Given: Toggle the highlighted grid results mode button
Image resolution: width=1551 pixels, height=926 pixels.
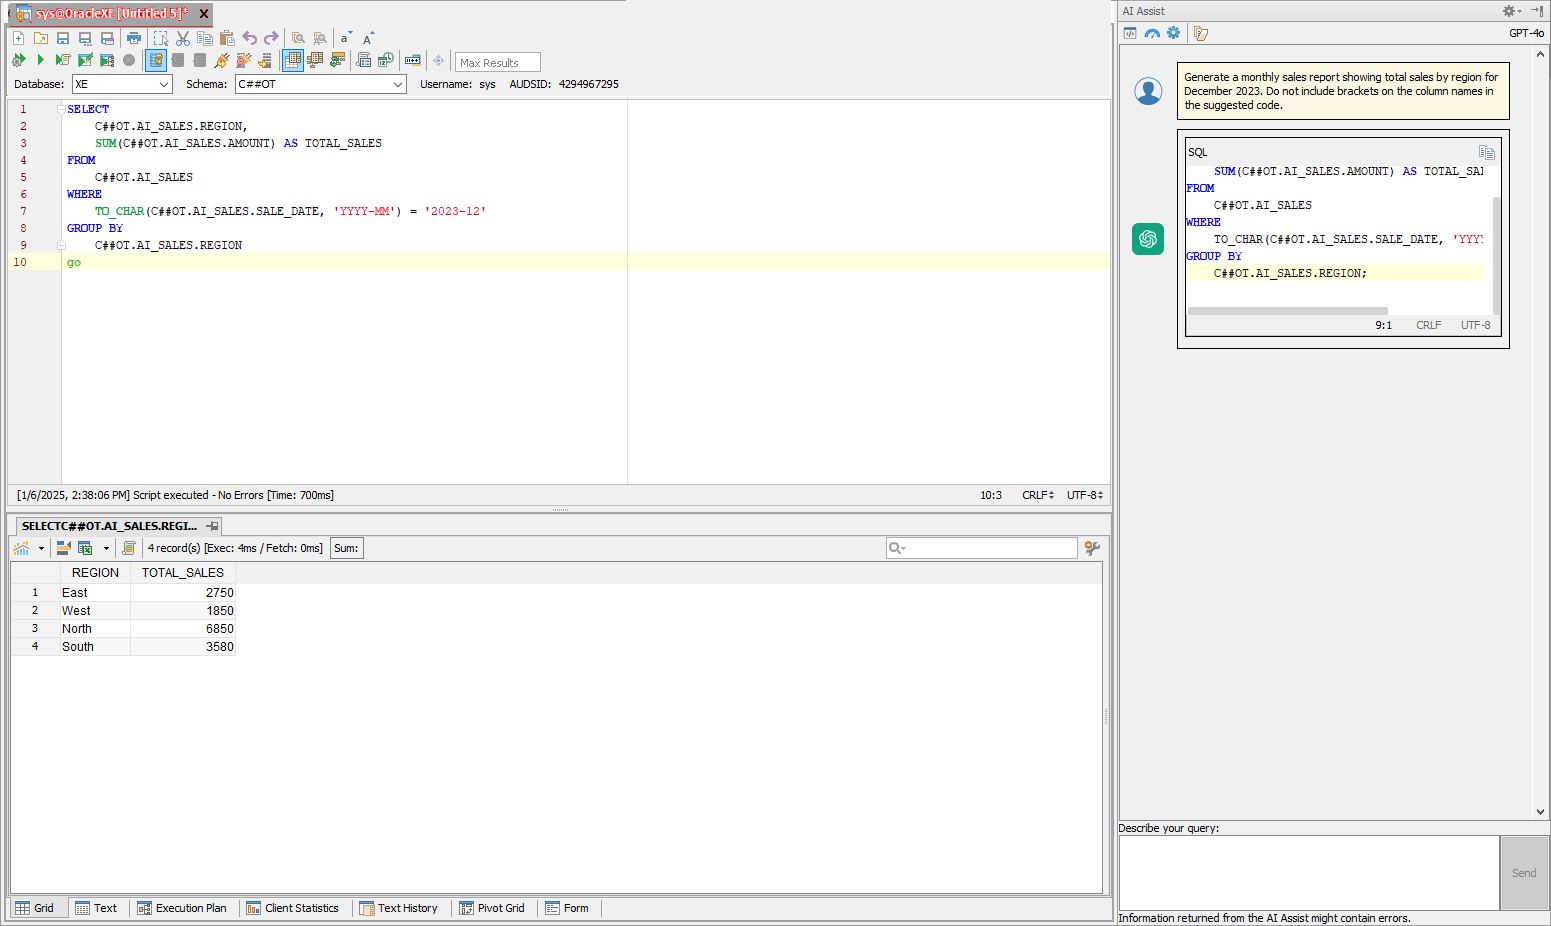Looking at the screenshot, I should click(293, 60).
